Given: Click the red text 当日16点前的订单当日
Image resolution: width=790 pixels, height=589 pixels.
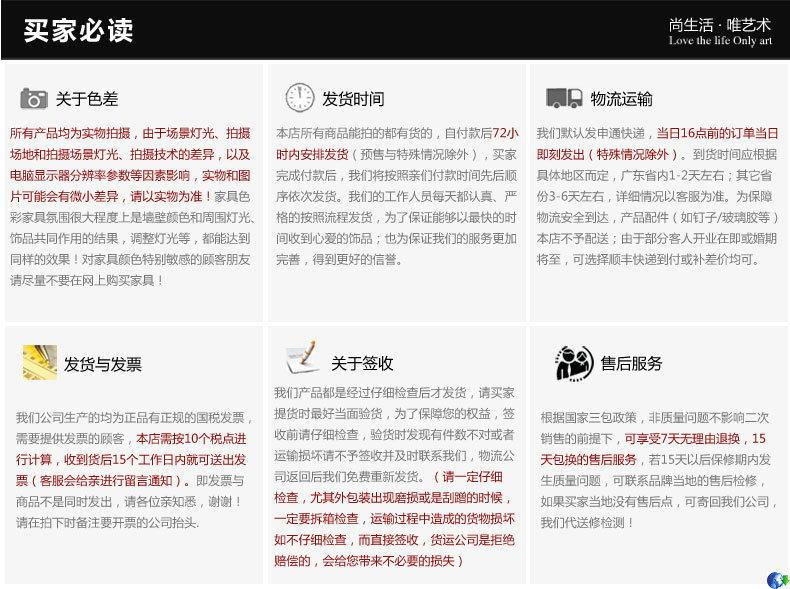Looking at the screenshot, I should [x=717, y=134].
